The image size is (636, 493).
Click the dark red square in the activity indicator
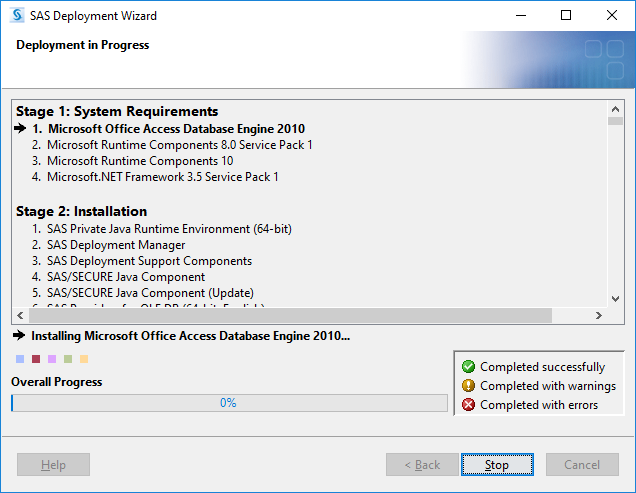tap(36, 359)
